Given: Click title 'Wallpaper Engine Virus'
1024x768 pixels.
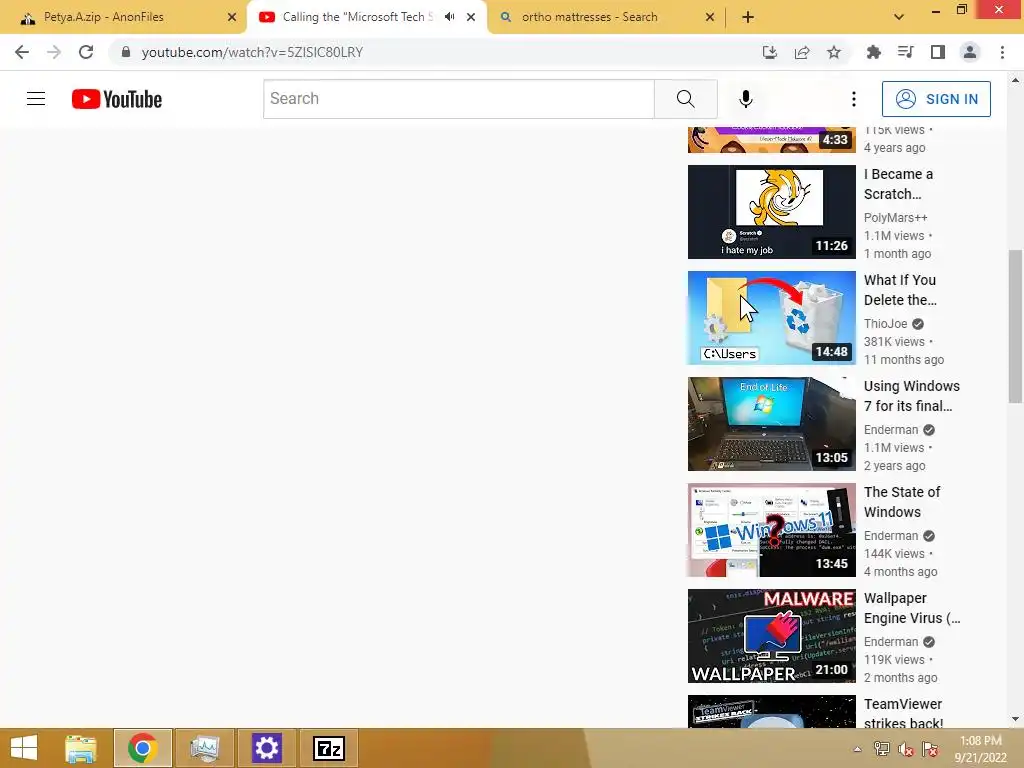Looking at the screenshot, I should point(912,608).
